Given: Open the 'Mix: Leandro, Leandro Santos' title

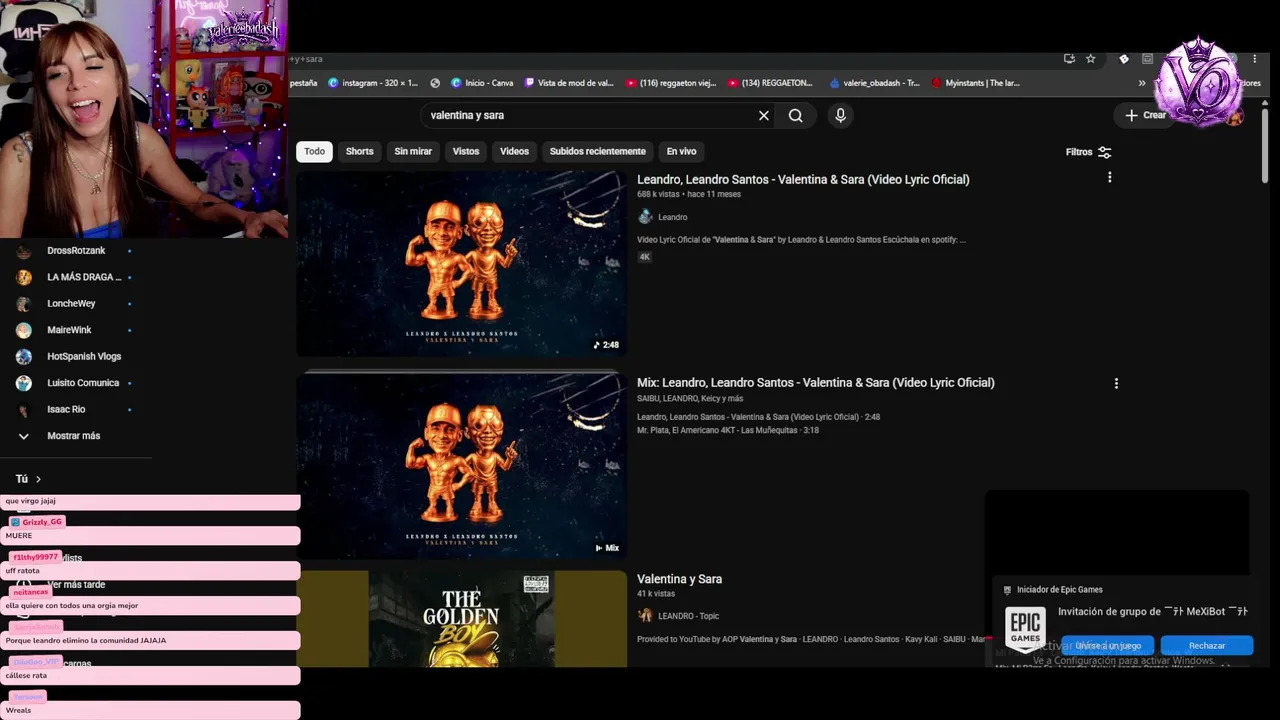Looking at the screenshot, I should 816,383.
